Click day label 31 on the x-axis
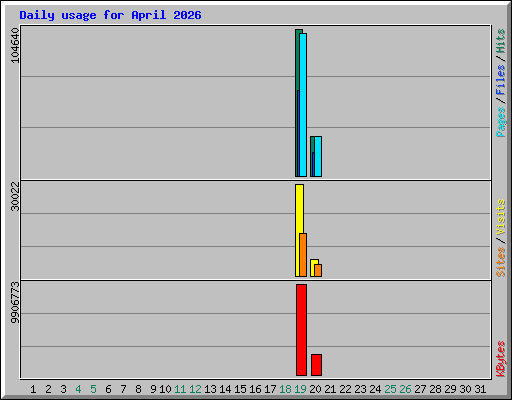This screenshot has height=400, width=512. (x=480, y=389)
